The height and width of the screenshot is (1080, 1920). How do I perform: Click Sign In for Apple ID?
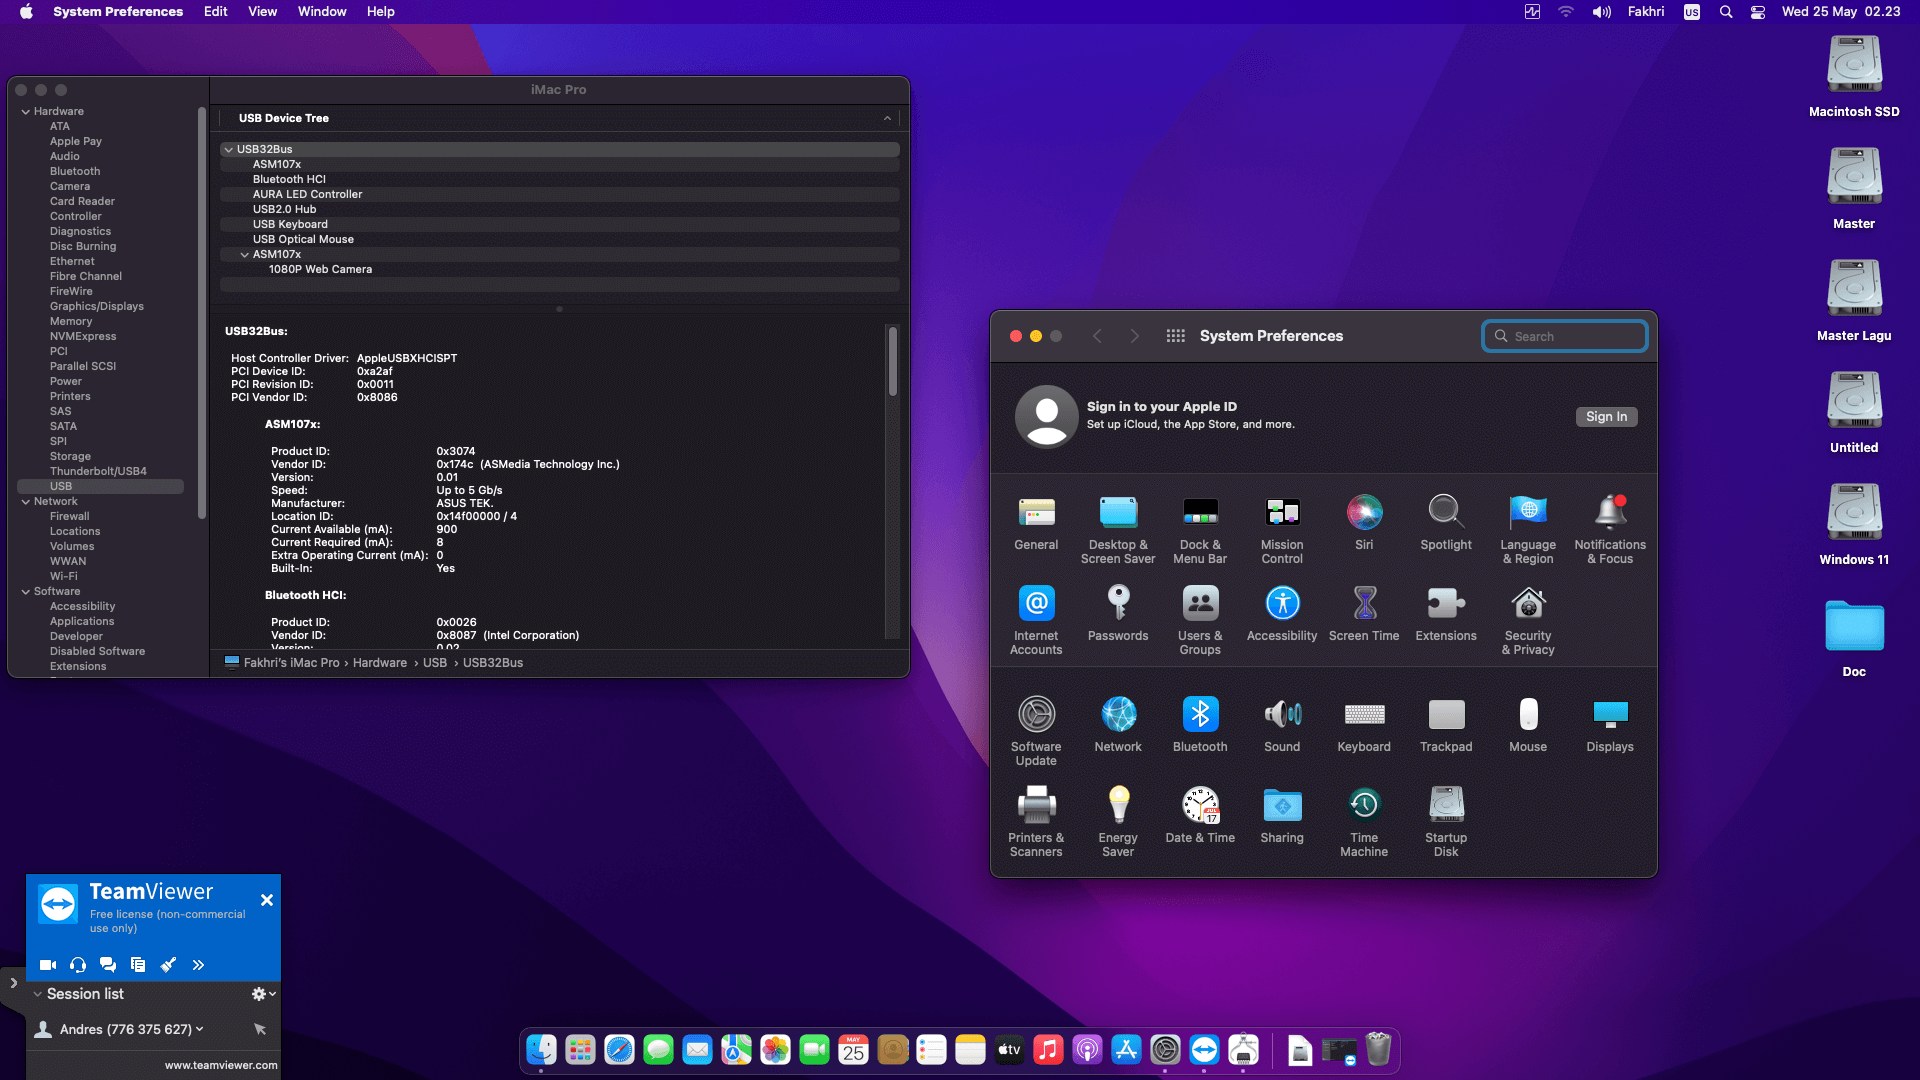pos(1606,417)
